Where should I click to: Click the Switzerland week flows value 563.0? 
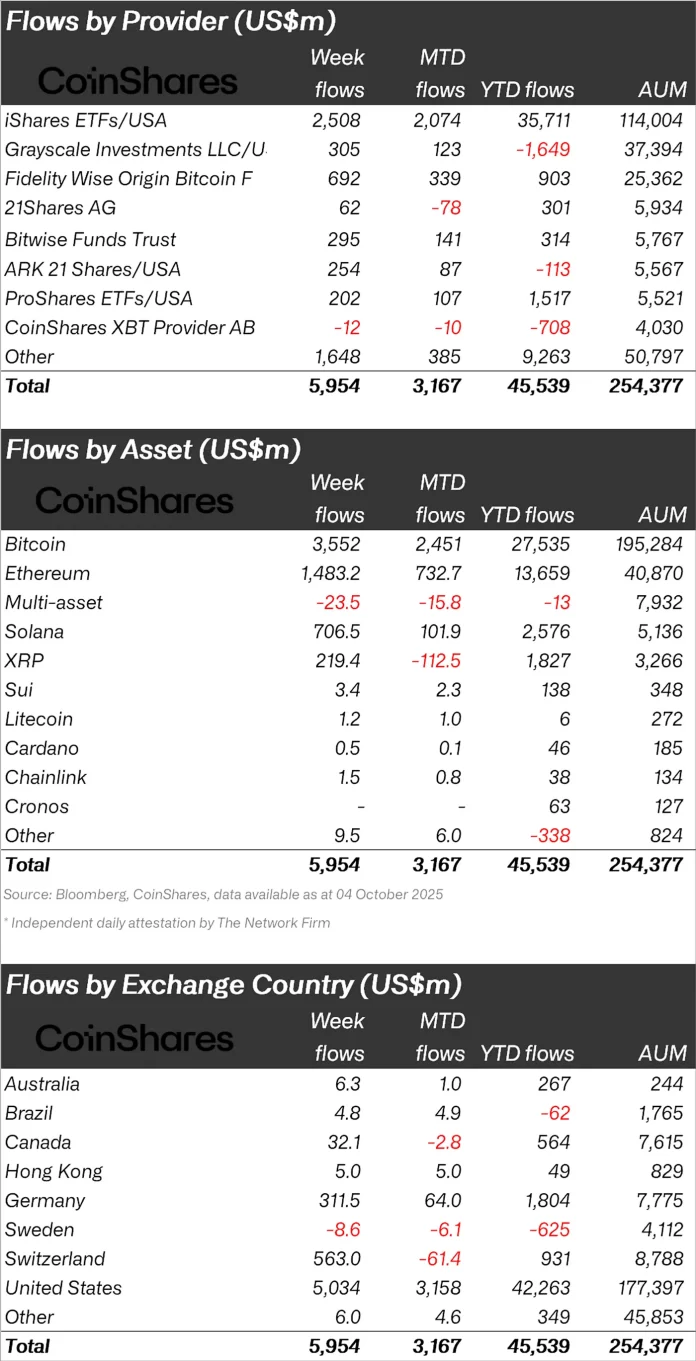[x=336, y=1259]
